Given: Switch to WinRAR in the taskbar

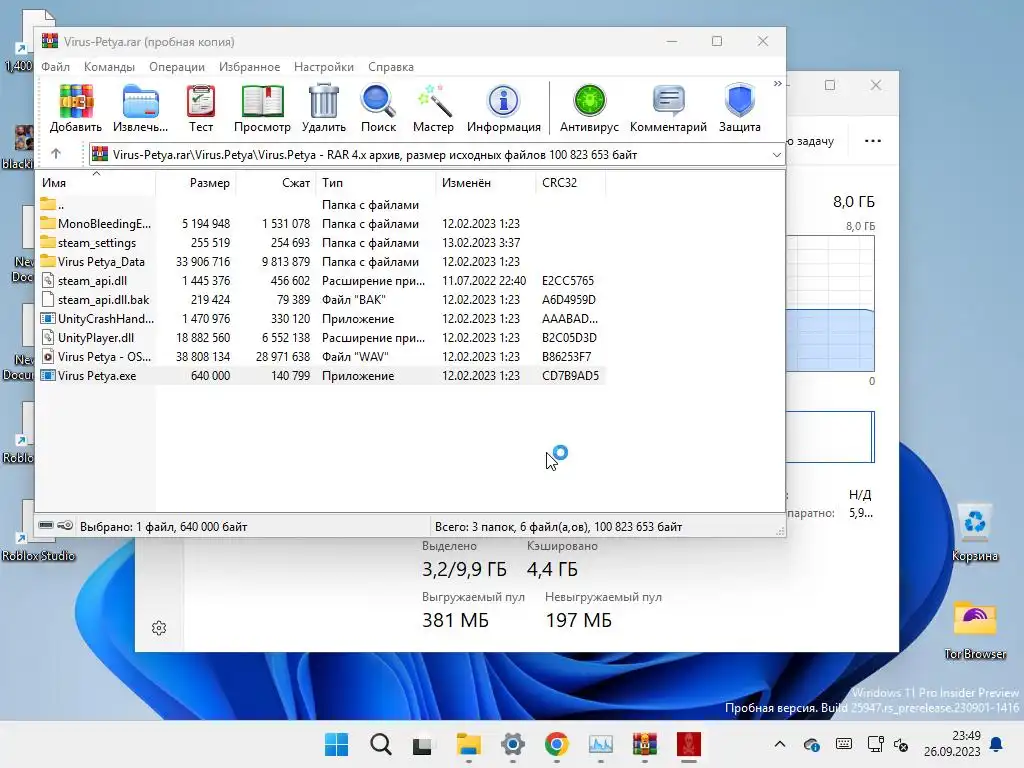Looking at the screenshot, I should click(x=645, y=744).
